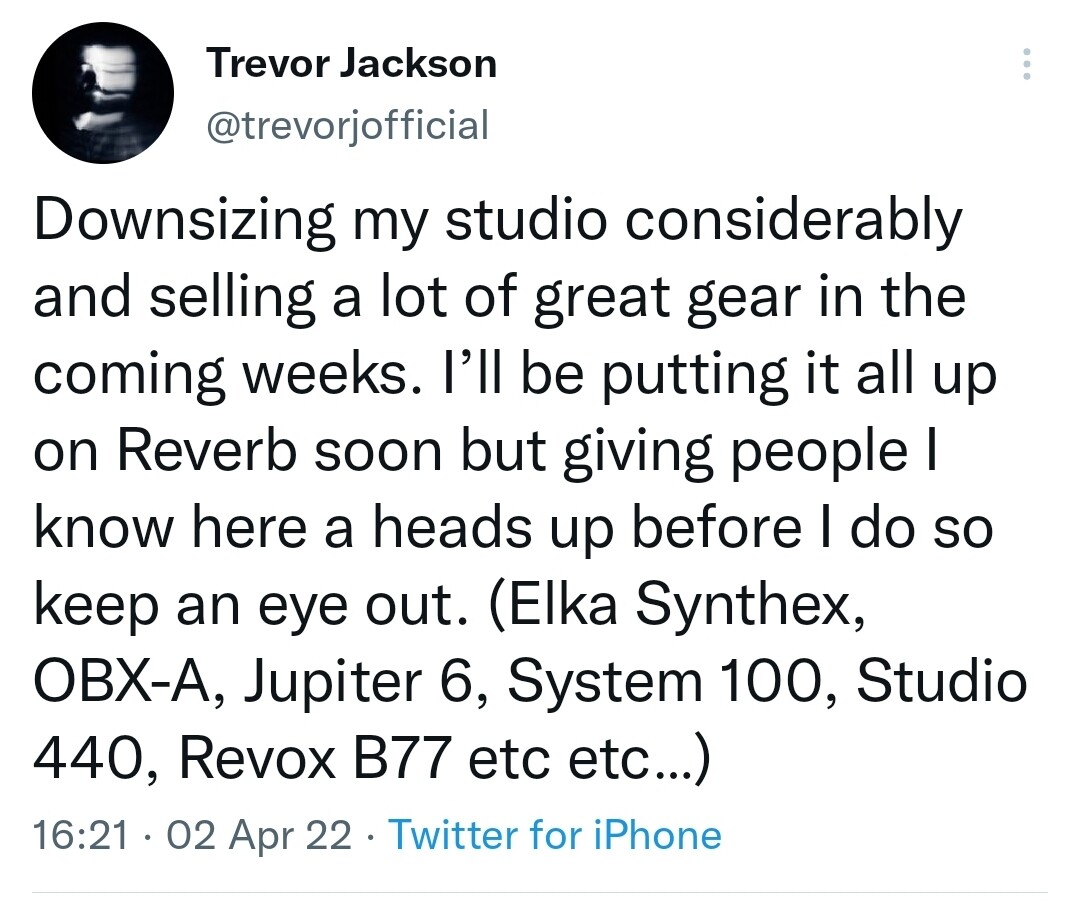Click the @trevorjofficial handle
Image resolution: width=1080 pixels, height=908 pixels.
coord(348,125)
